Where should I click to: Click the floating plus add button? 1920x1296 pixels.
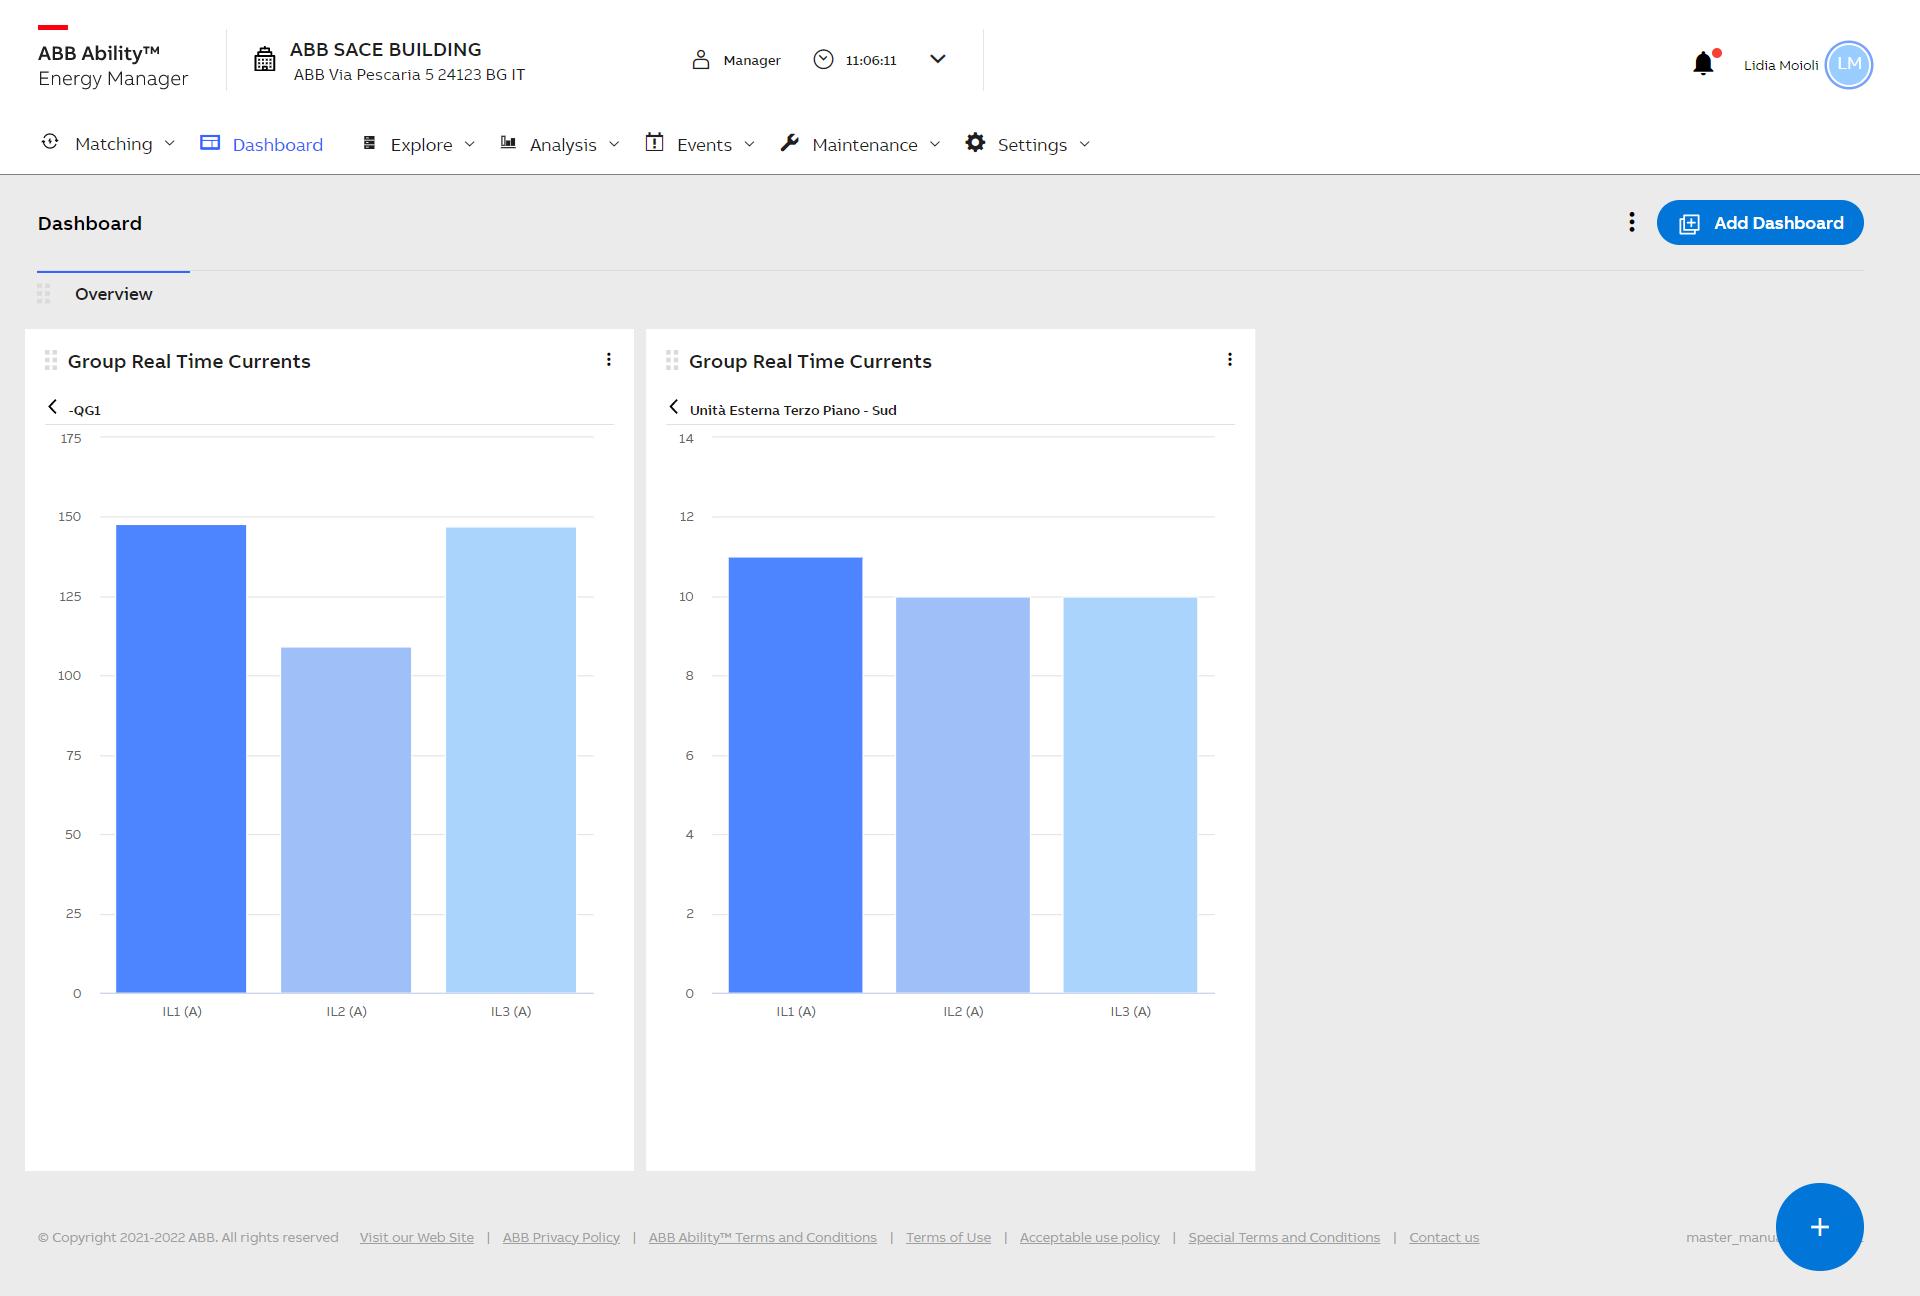coord(1819,1227)
